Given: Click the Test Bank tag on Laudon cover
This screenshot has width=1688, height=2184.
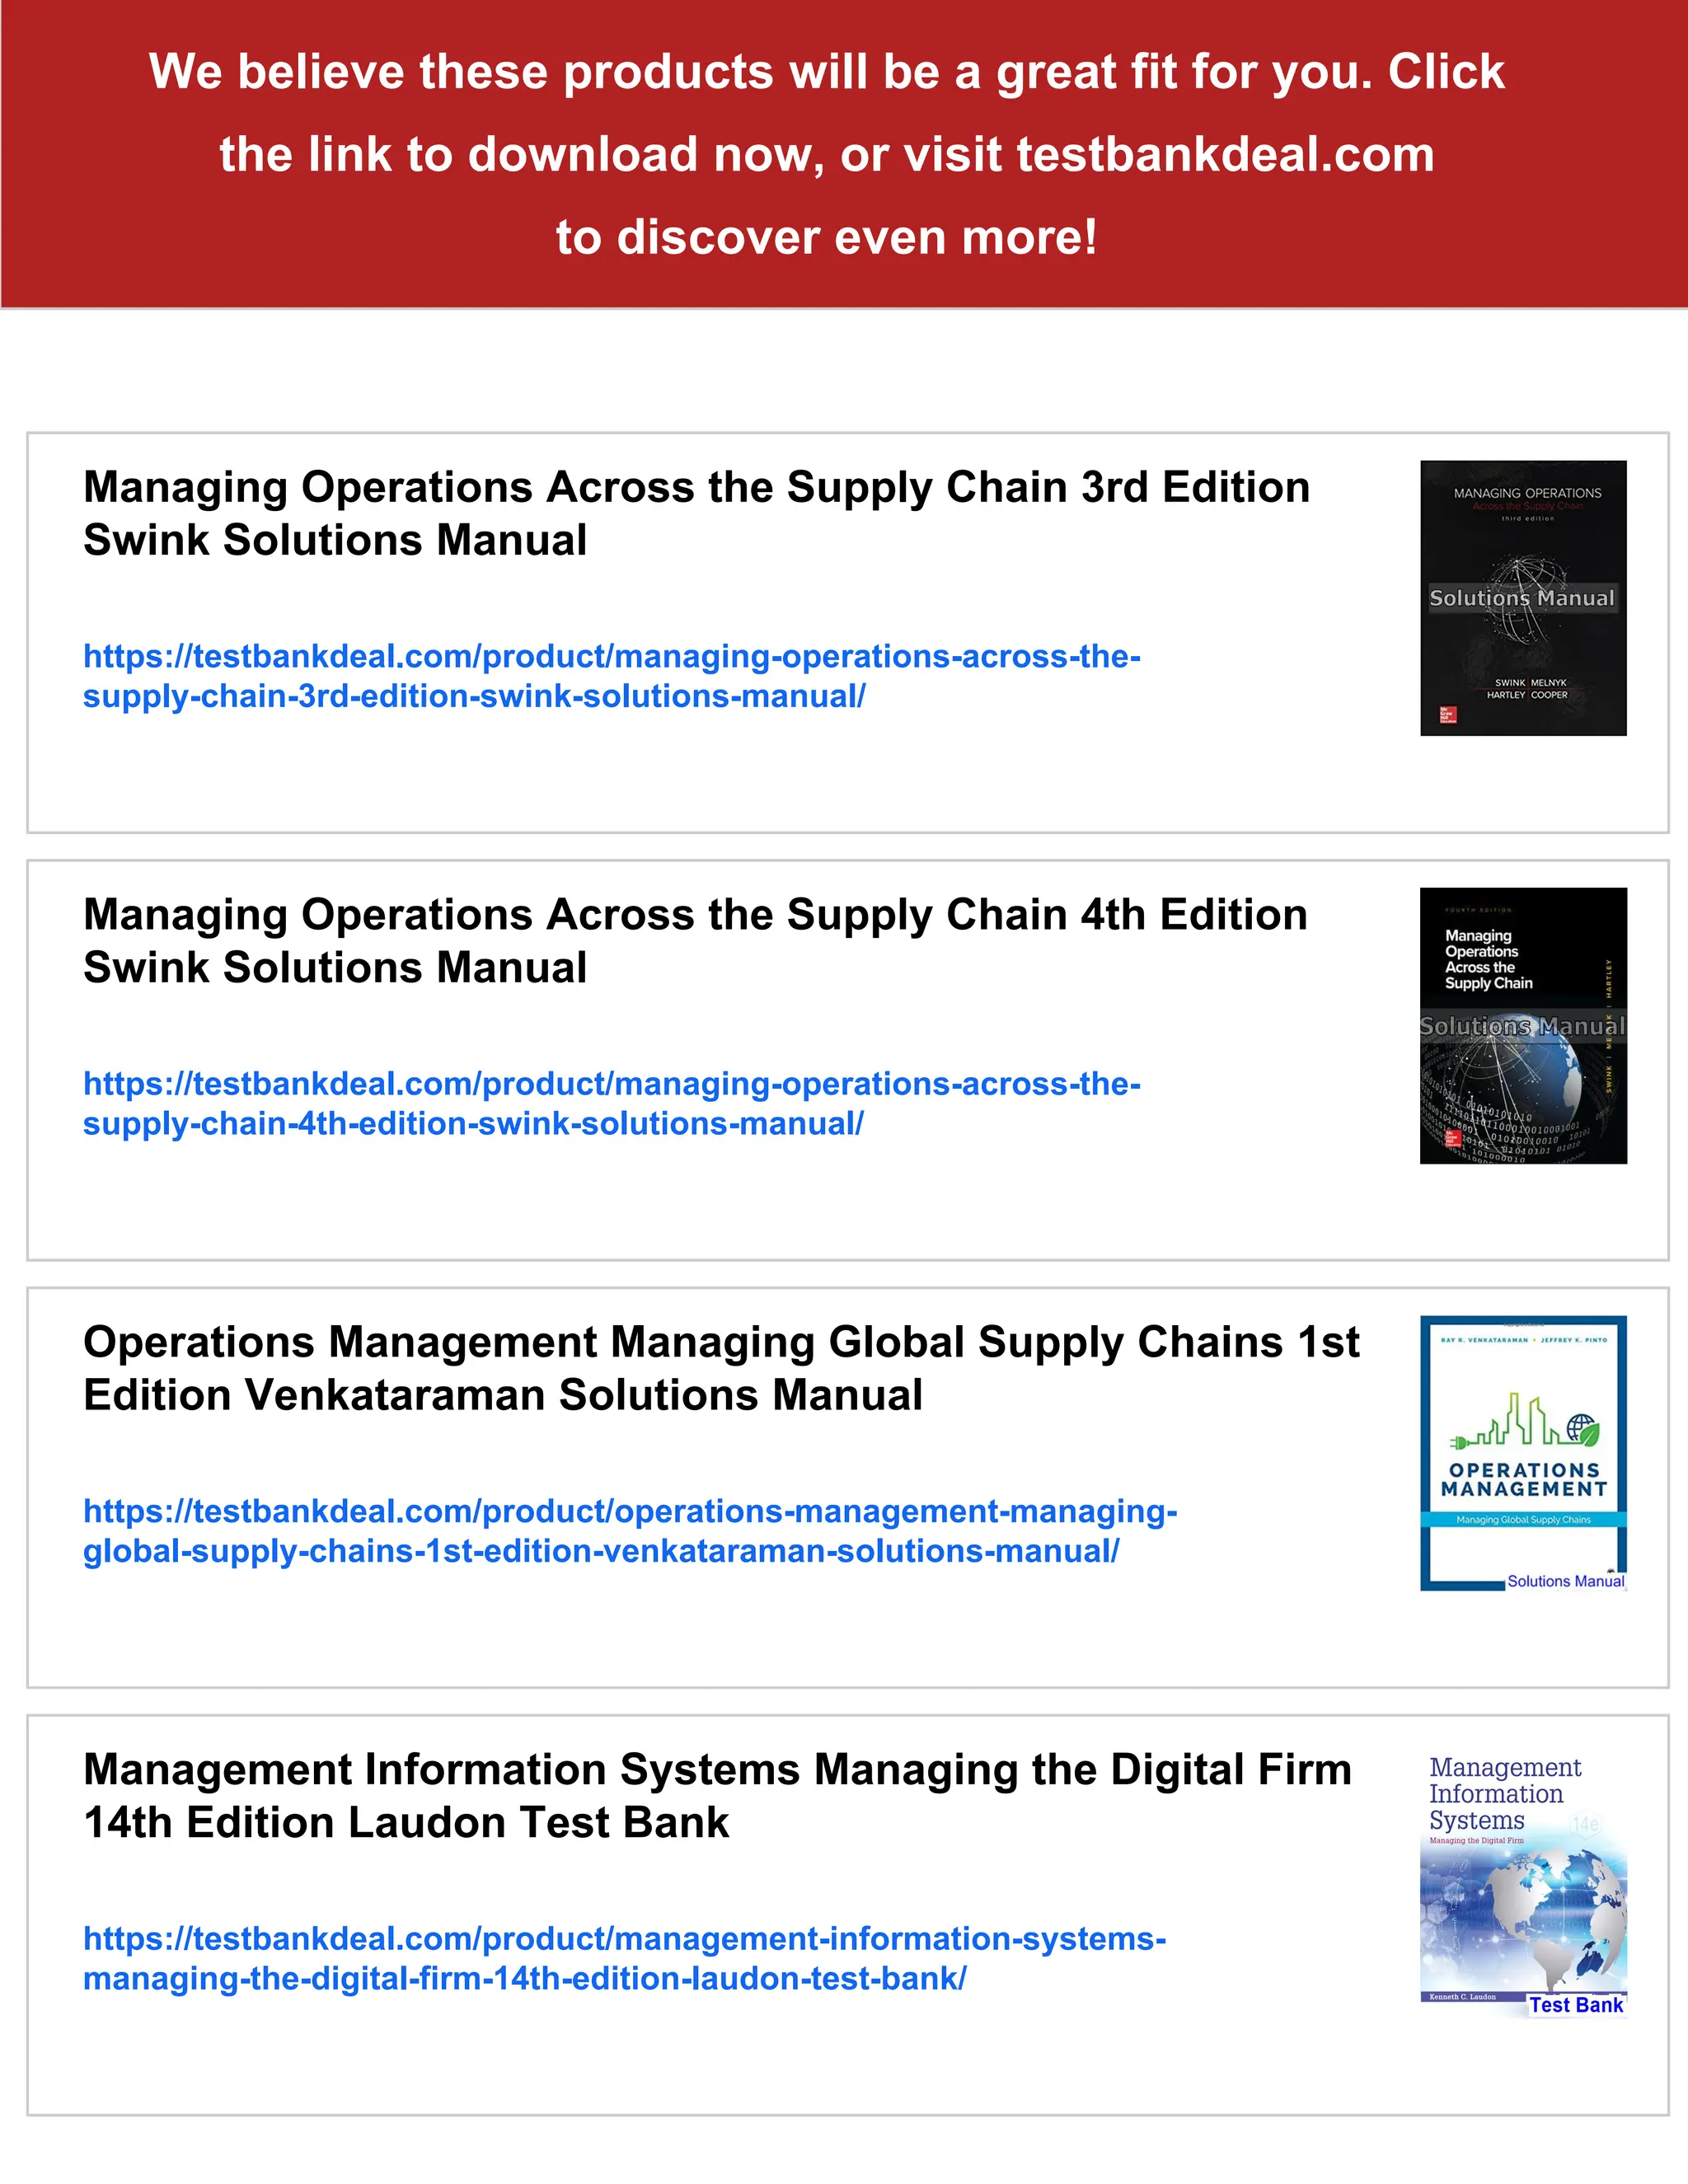Looking at the screenshot, I should click(x=1575, y=2004).
